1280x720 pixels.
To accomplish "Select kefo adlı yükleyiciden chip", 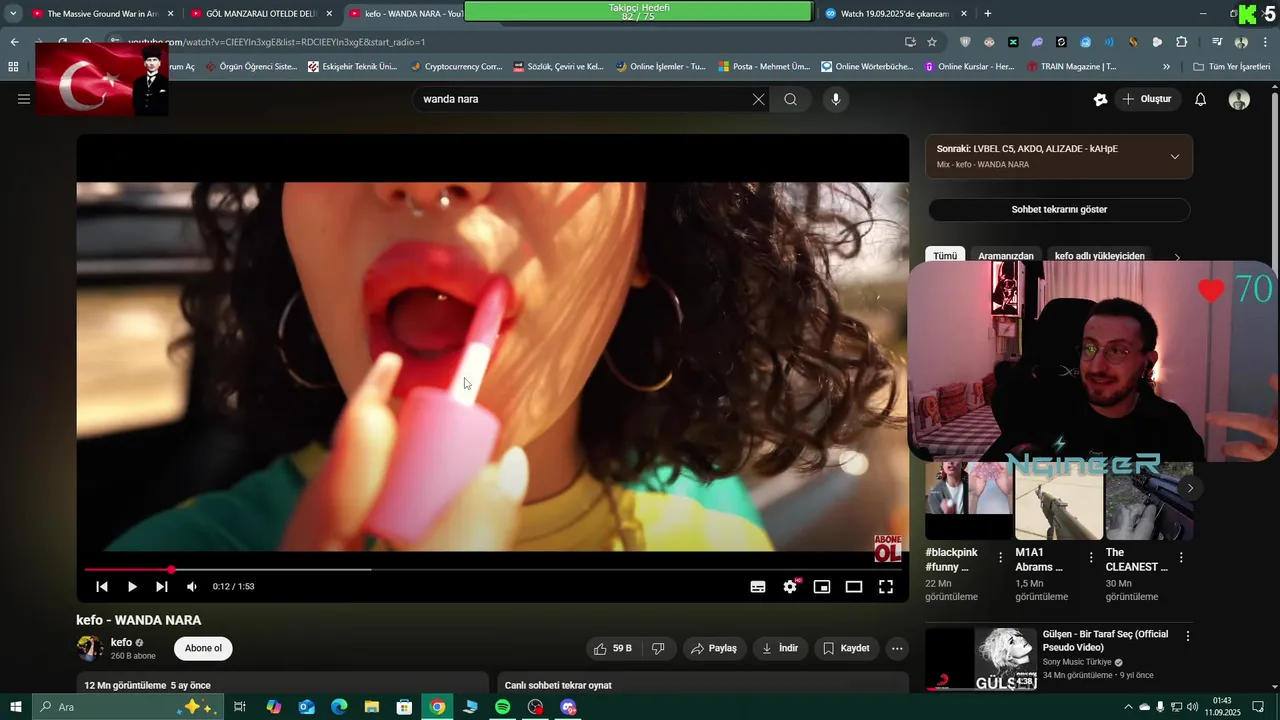I will (1099, 256).
